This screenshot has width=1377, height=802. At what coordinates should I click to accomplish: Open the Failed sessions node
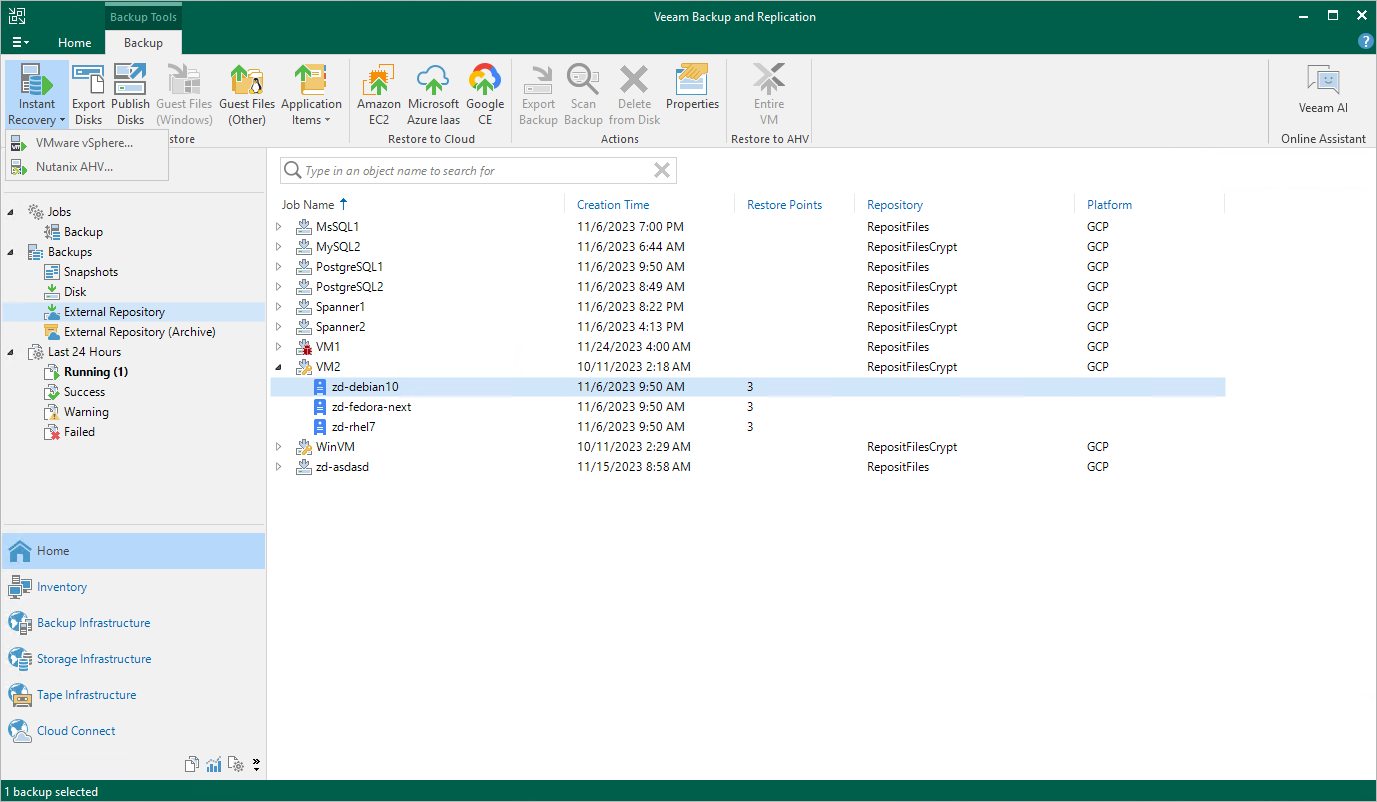[x=80, y=432]
